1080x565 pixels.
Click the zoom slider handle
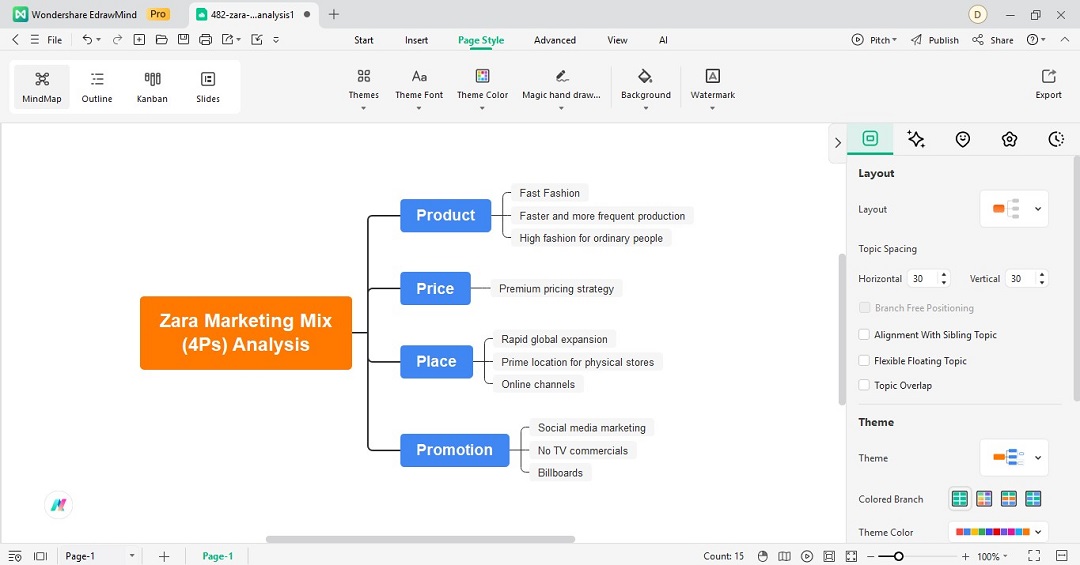coord(898,556)
